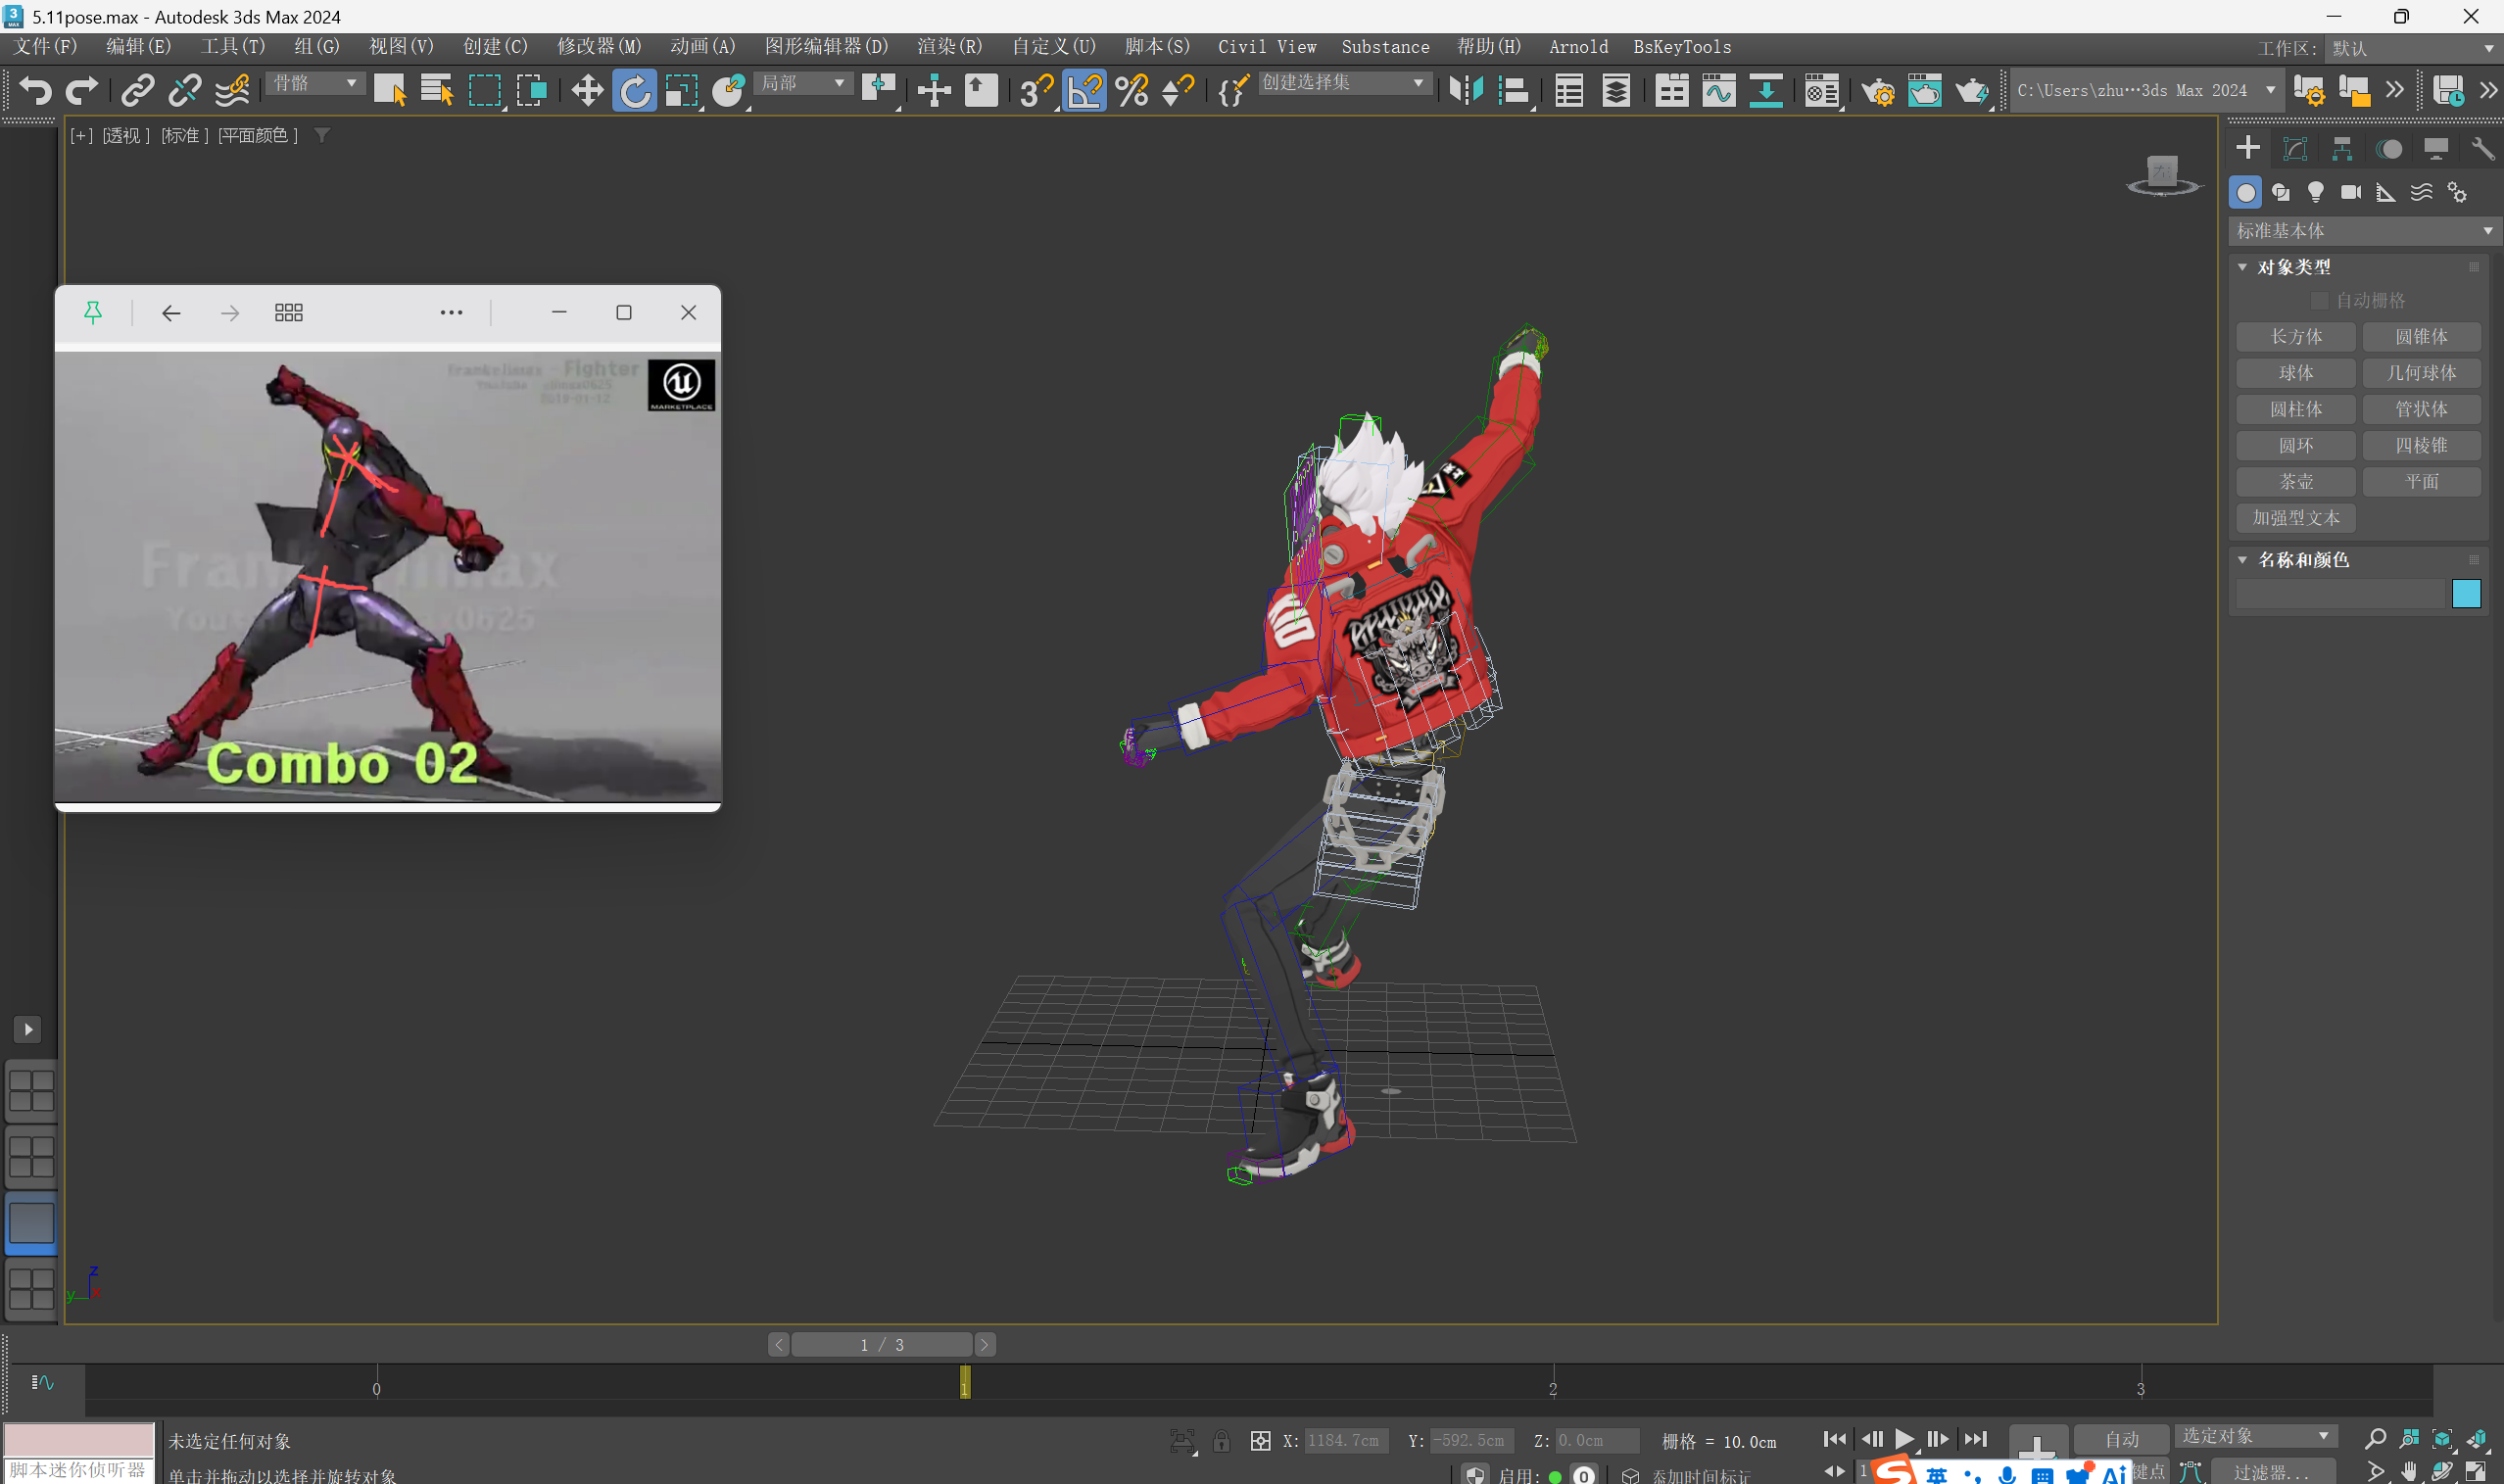This screenshot has height=1484, width=2504.
Task: Toggle Spinner Snap
Action: tap(1178, 91)
